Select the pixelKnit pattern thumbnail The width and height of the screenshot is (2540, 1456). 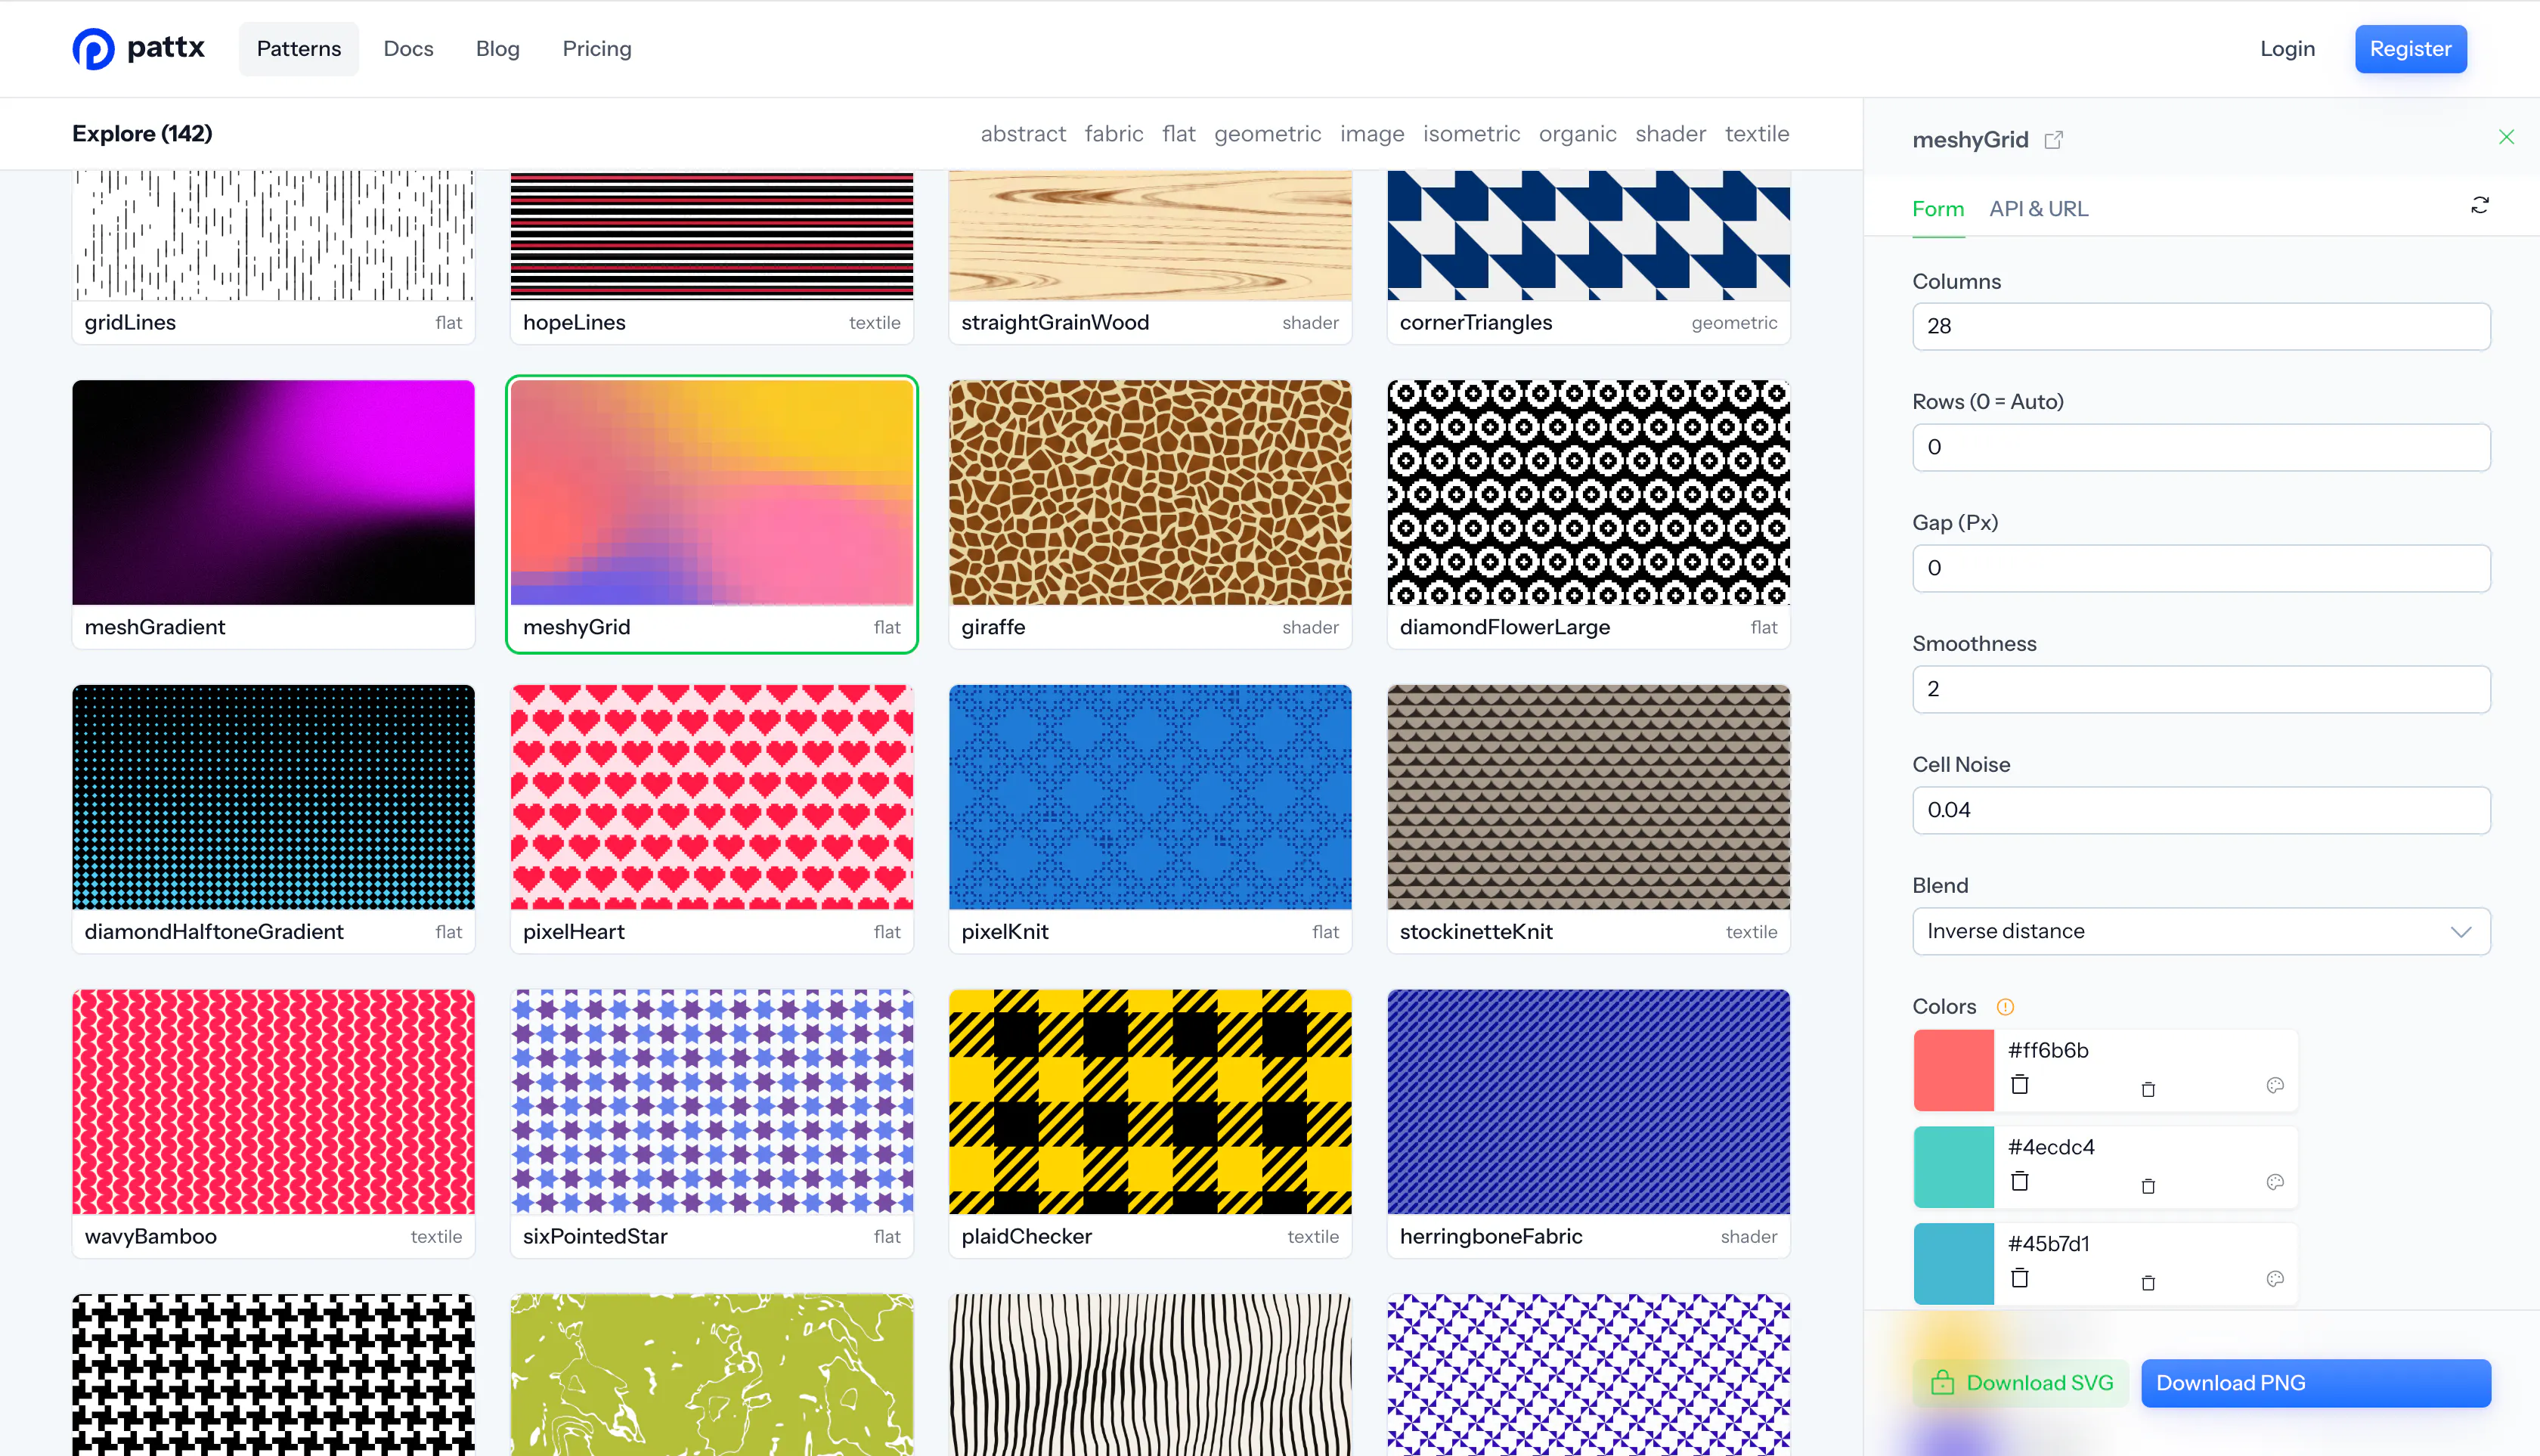(1150, 797)
